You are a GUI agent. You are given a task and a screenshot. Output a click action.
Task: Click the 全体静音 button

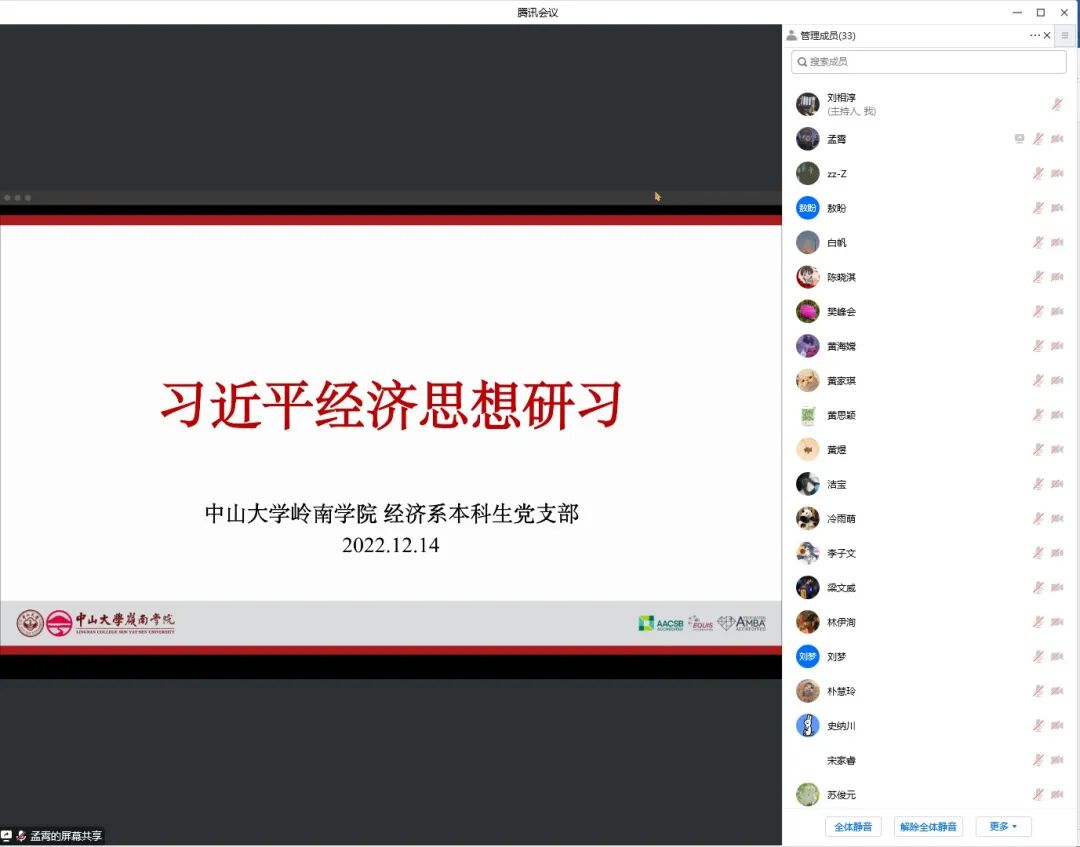[853, 827]
